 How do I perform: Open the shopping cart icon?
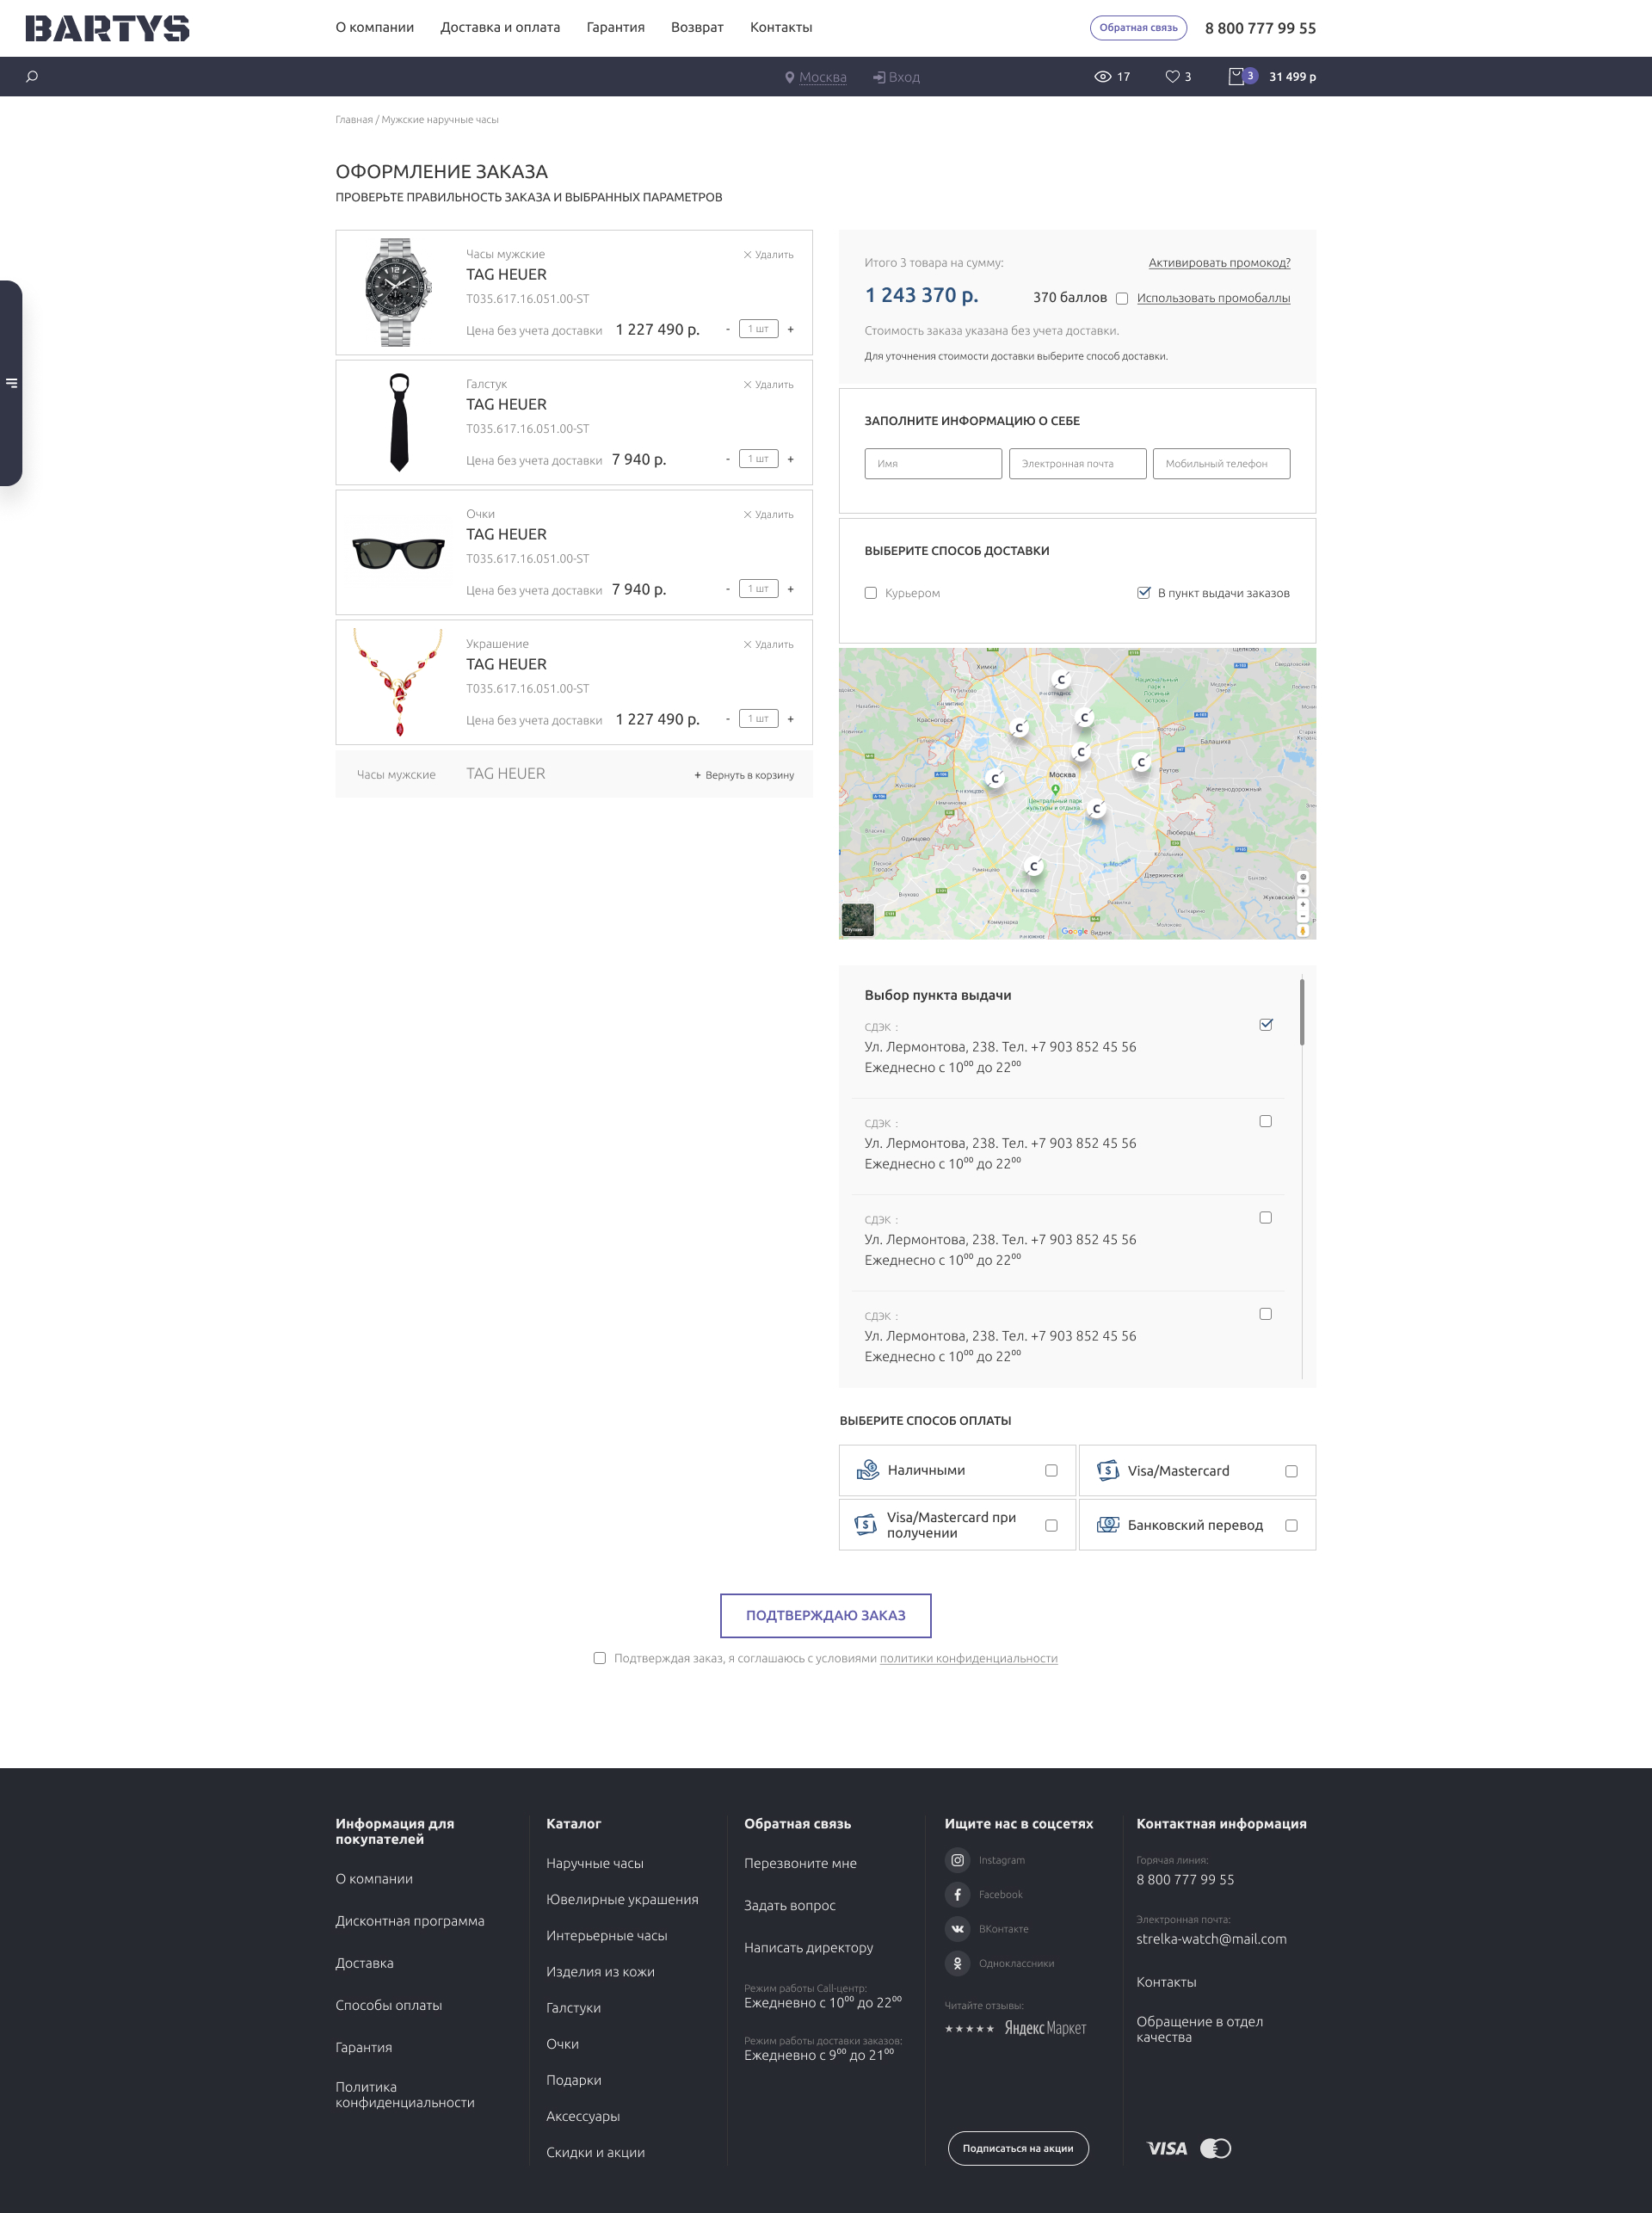click(x=1236, y=77)
